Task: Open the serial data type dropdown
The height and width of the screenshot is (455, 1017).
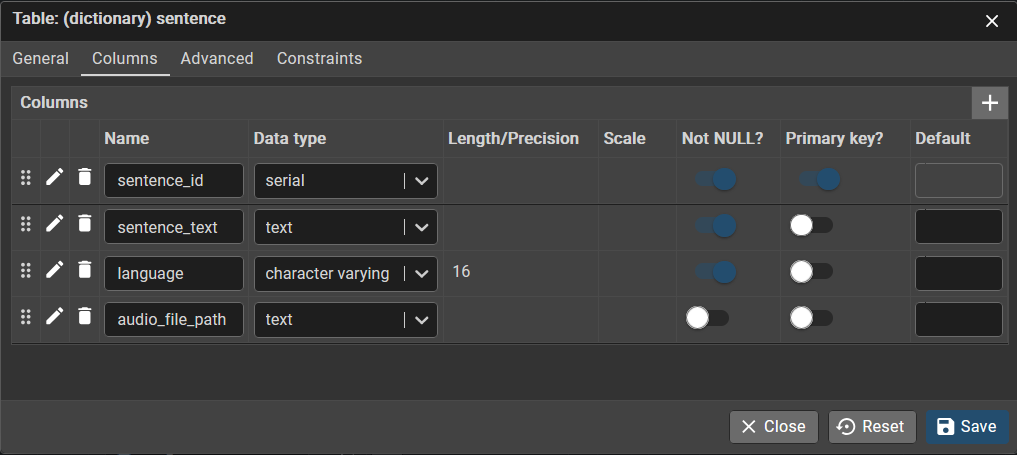Action: [x=346, y=181]
